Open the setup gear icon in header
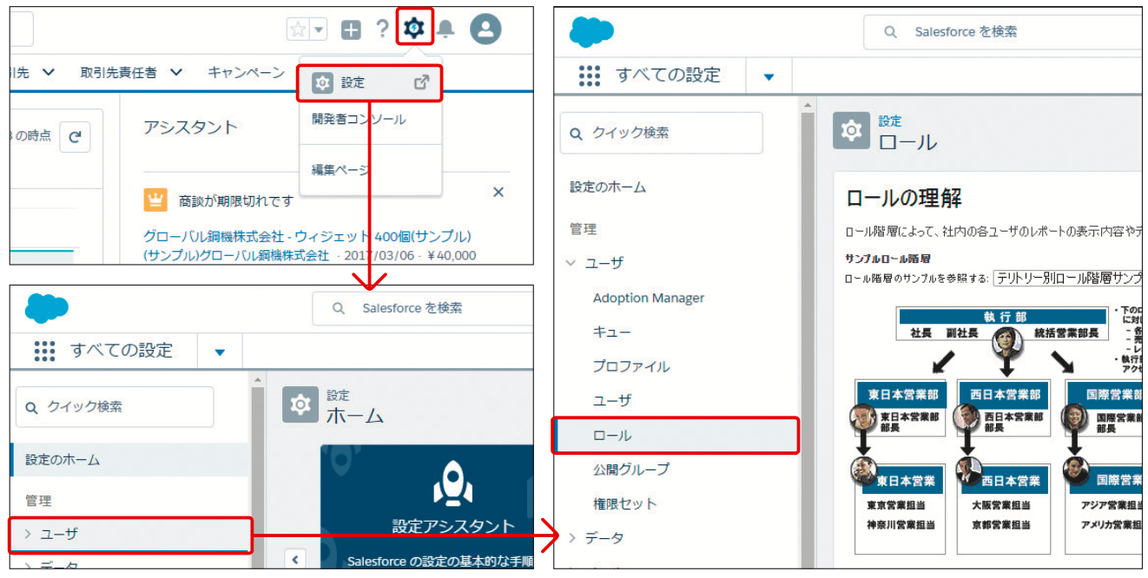Image resolution: width=1148 pixels, height=578 pixels. 414,29
